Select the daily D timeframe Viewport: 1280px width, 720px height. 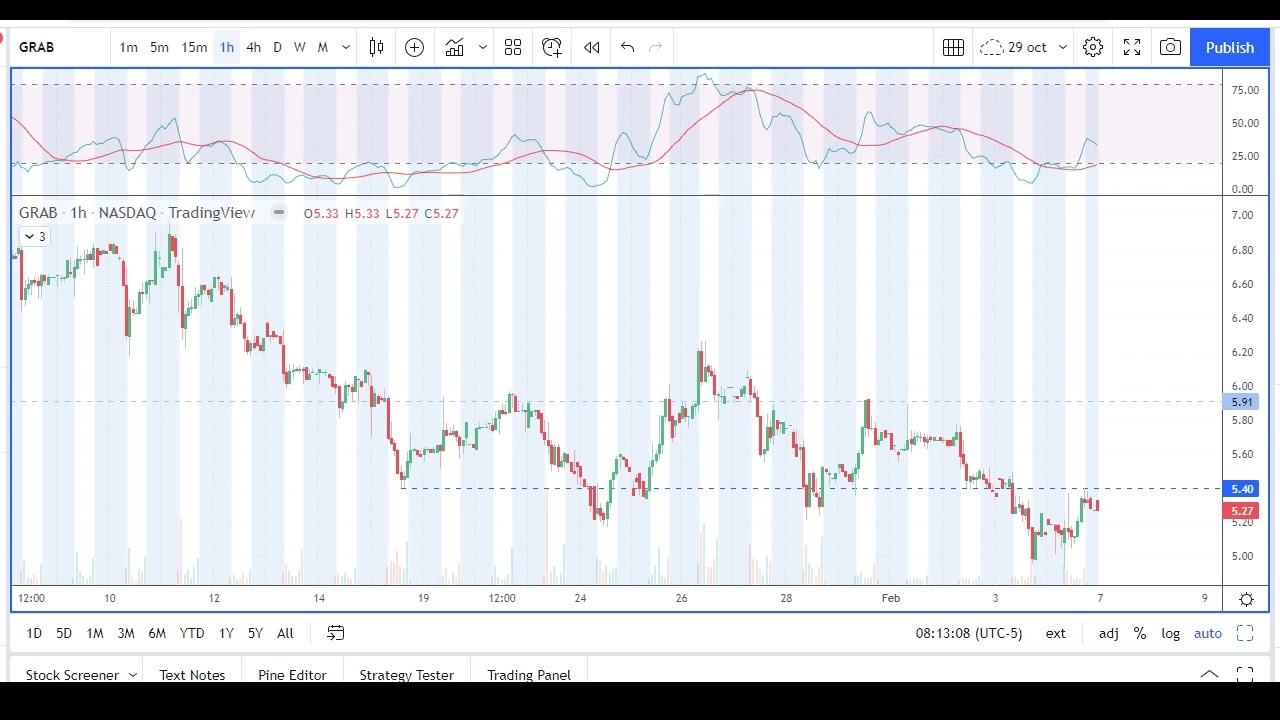(277, 47)
